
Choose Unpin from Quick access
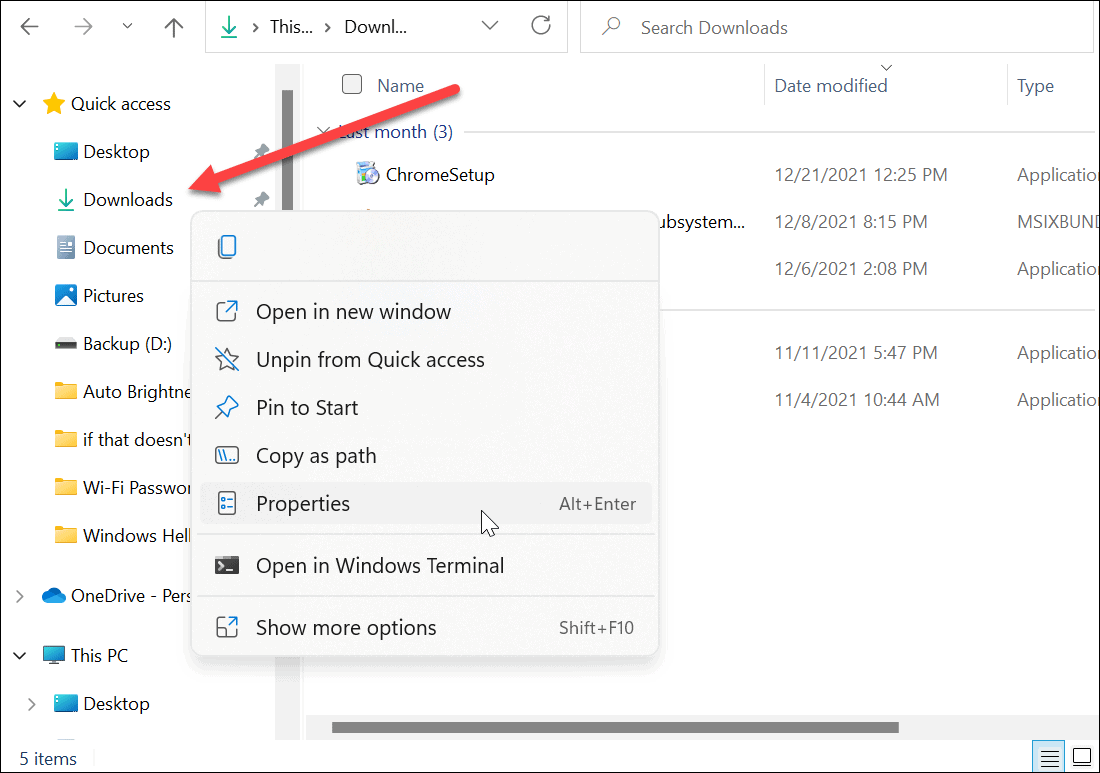[370, 360]
